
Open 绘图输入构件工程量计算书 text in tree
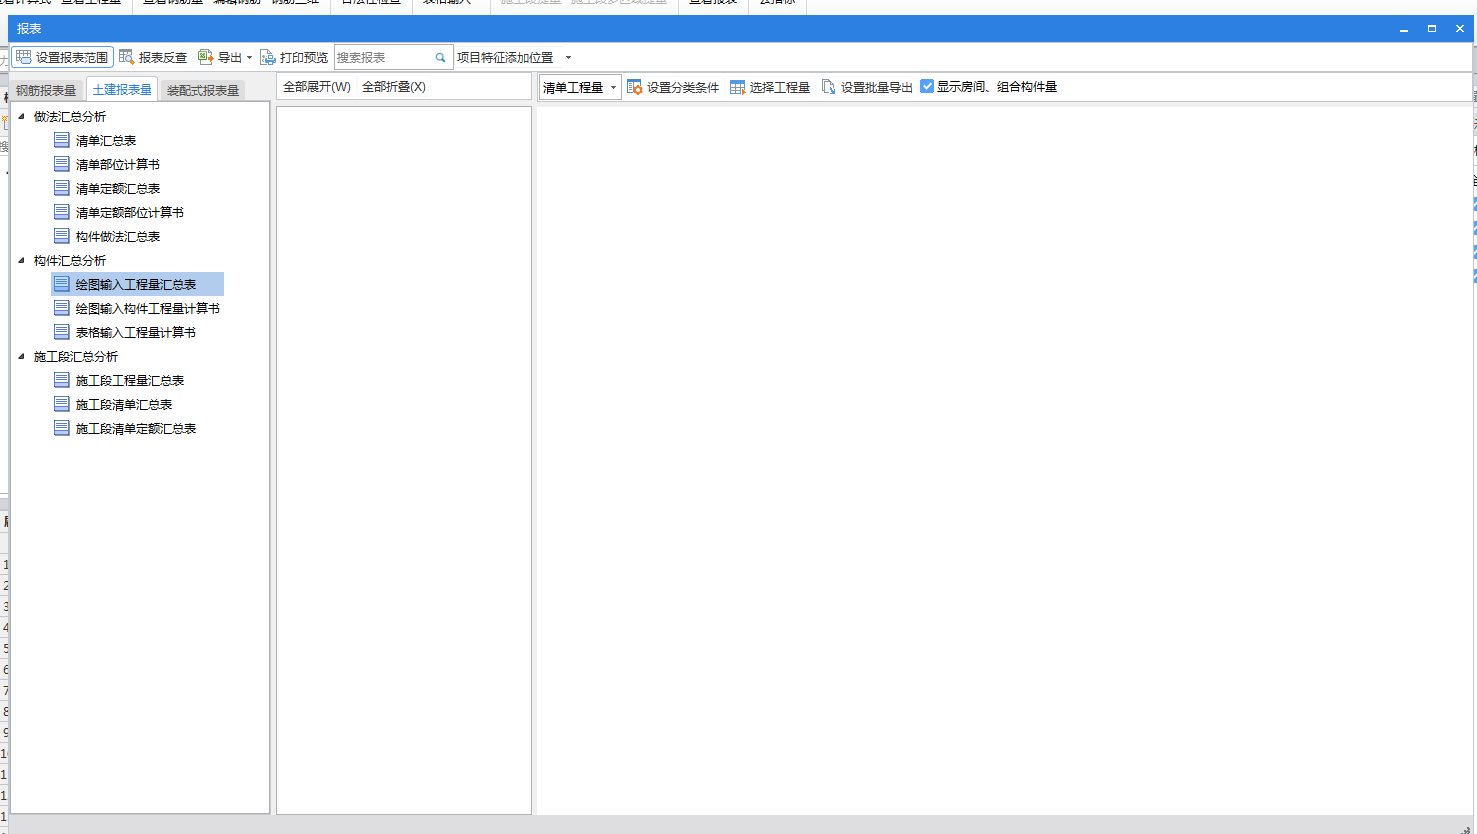point(148,309)
